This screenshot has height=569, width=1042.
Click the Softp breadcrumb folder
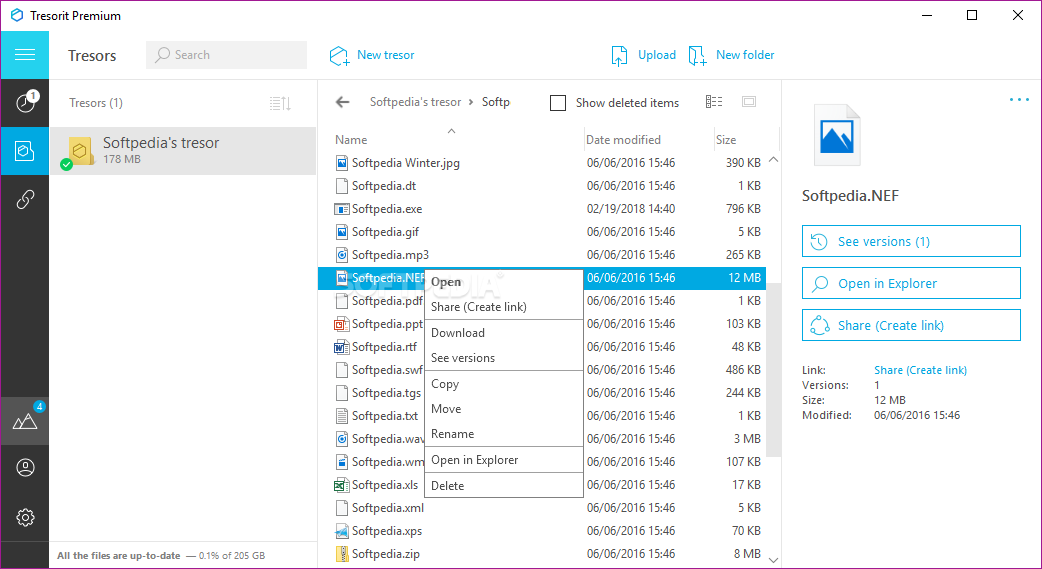coord(496,102)
